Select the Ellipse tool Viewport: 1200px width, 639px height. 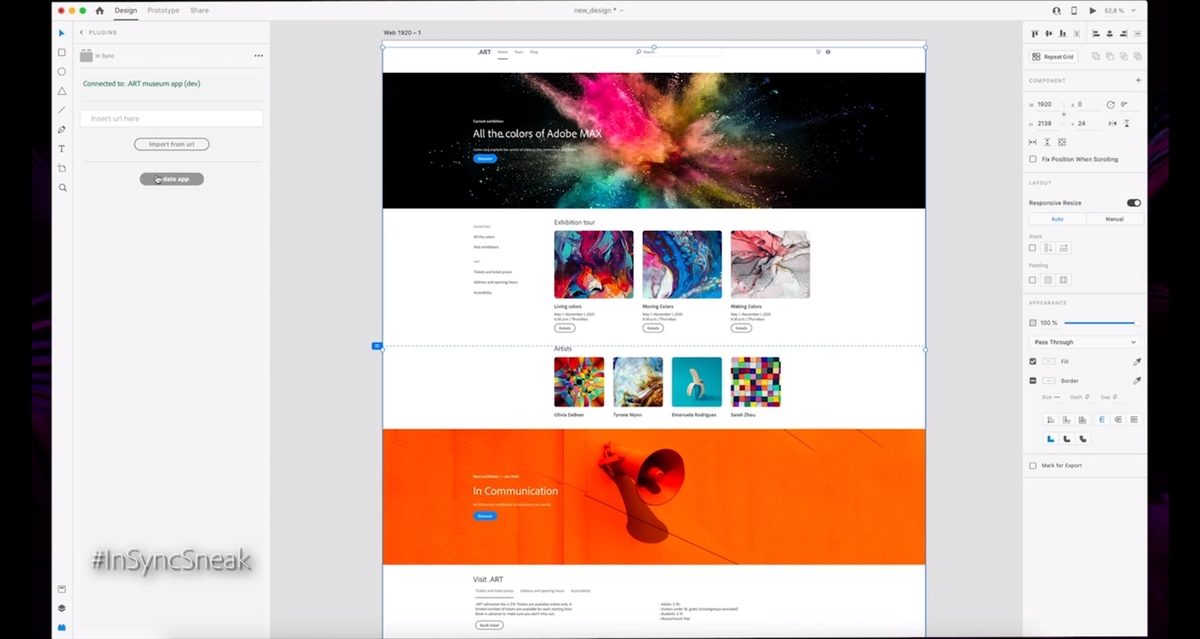click(61, 72)
